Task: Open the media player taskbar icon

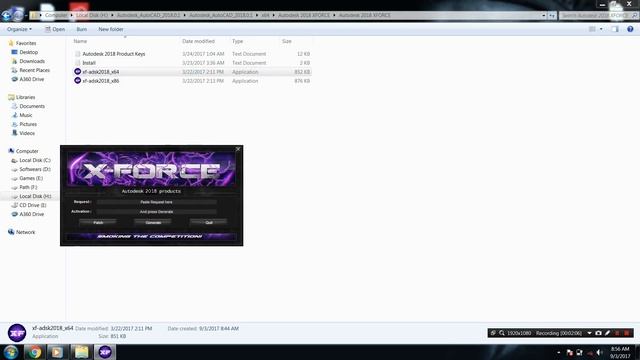Action: coord(57,352)
